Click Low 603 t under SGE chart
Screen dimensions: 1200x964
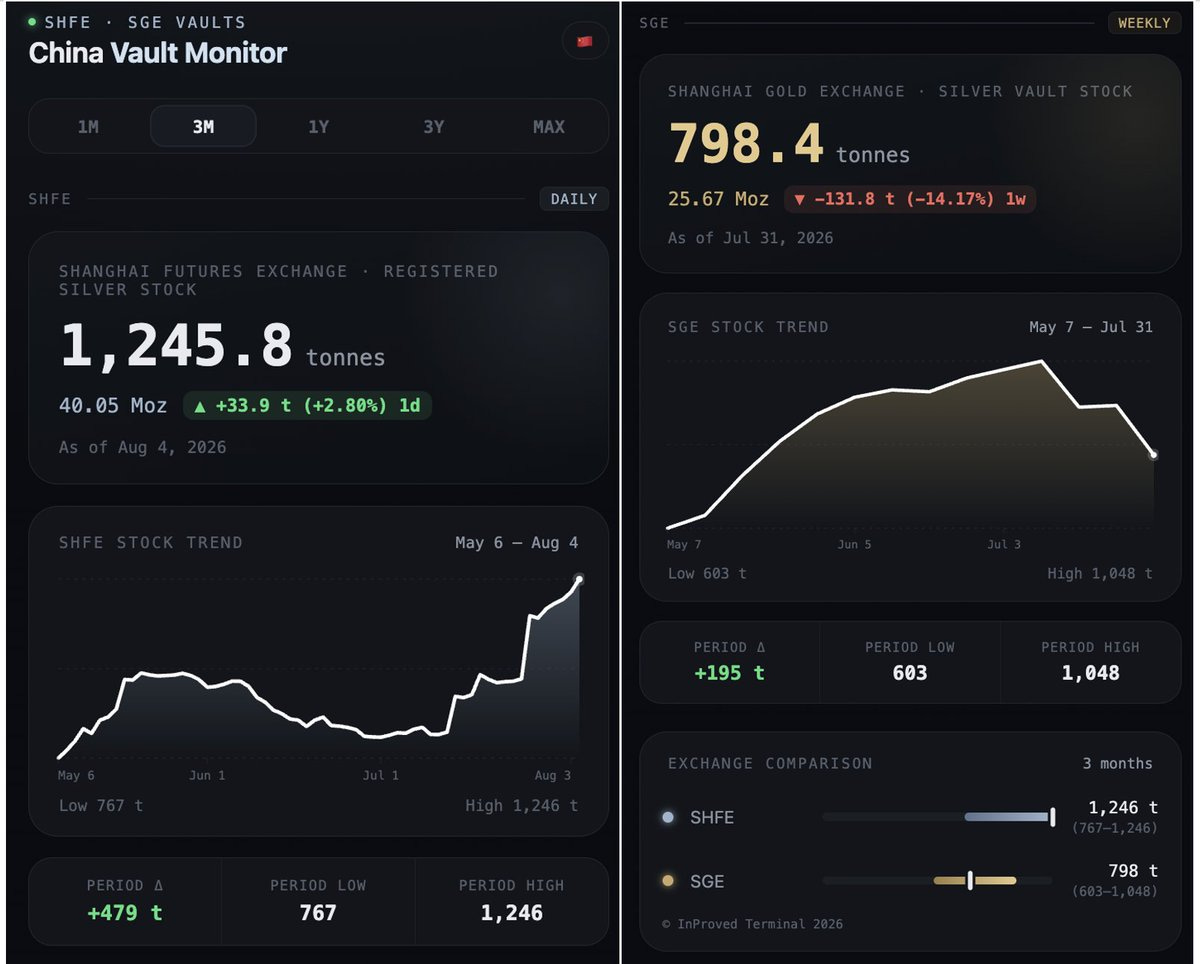point(707,573)
